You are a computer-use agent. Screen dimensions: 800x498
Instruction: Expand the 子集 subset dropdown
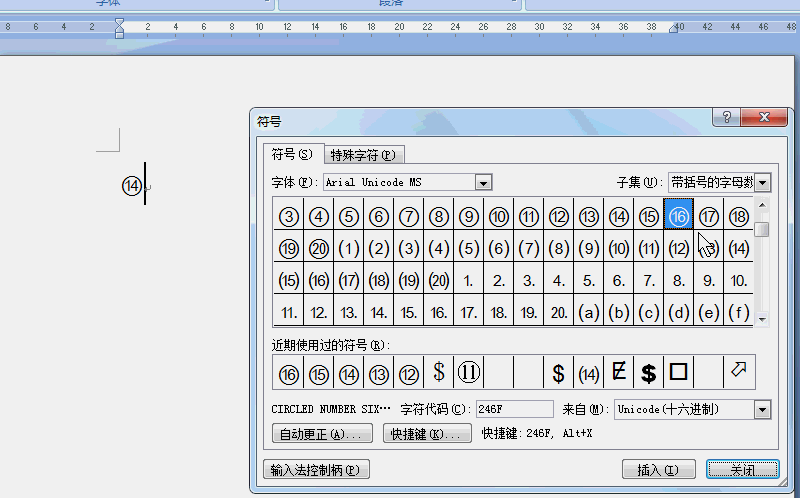coord(763,182)
